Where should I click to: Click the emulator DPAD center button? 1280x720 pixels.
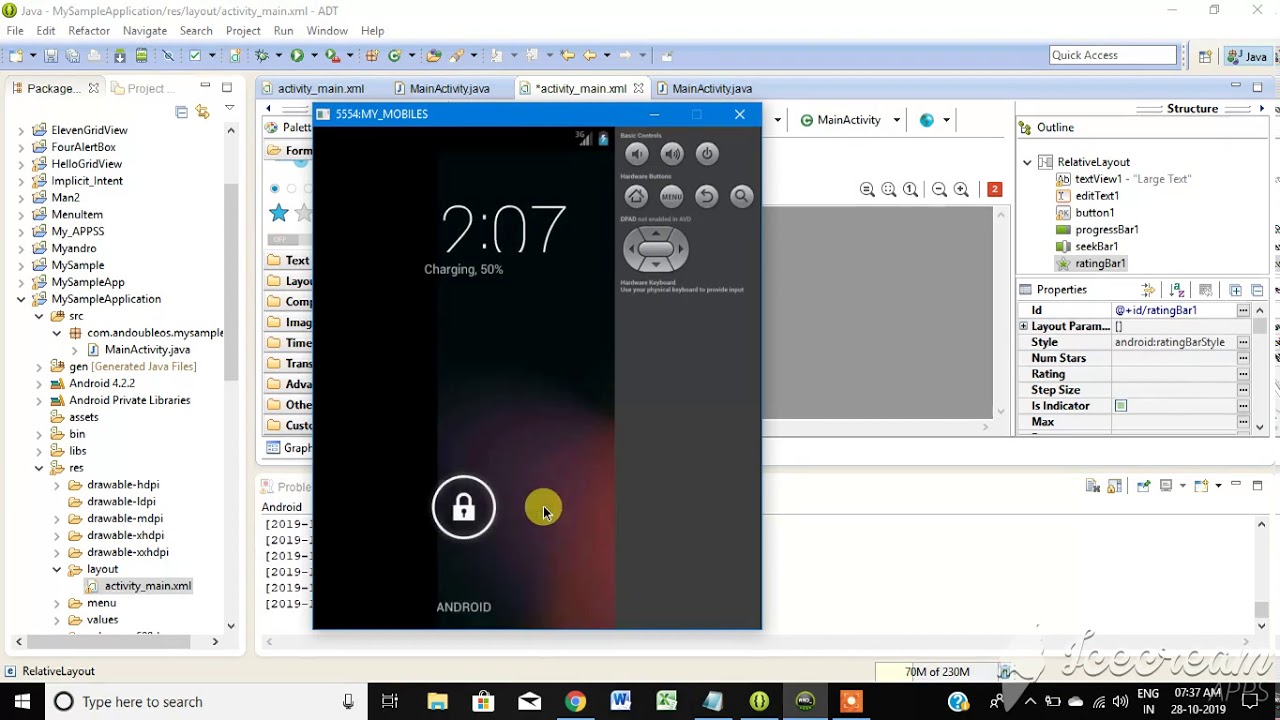pos(656,249)
